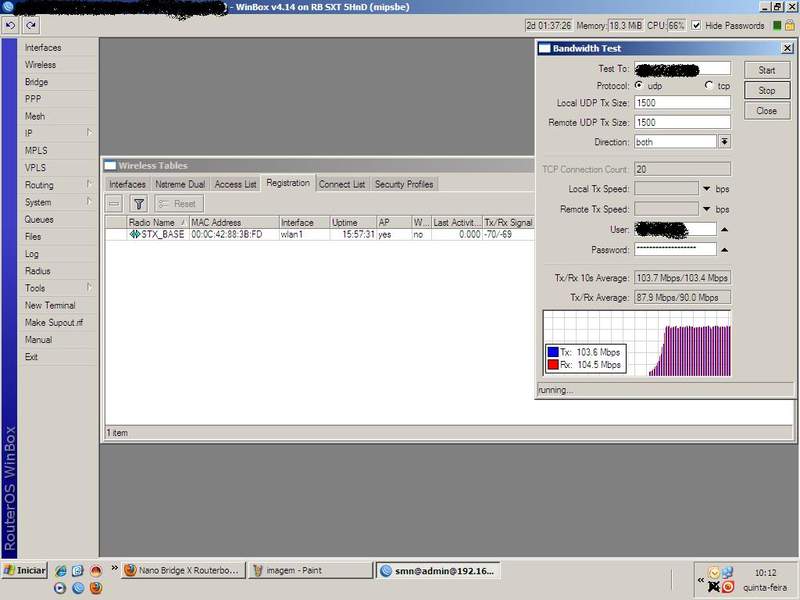Expand hidden tray icons chevron
800x600 pixels.
(701, 580)
